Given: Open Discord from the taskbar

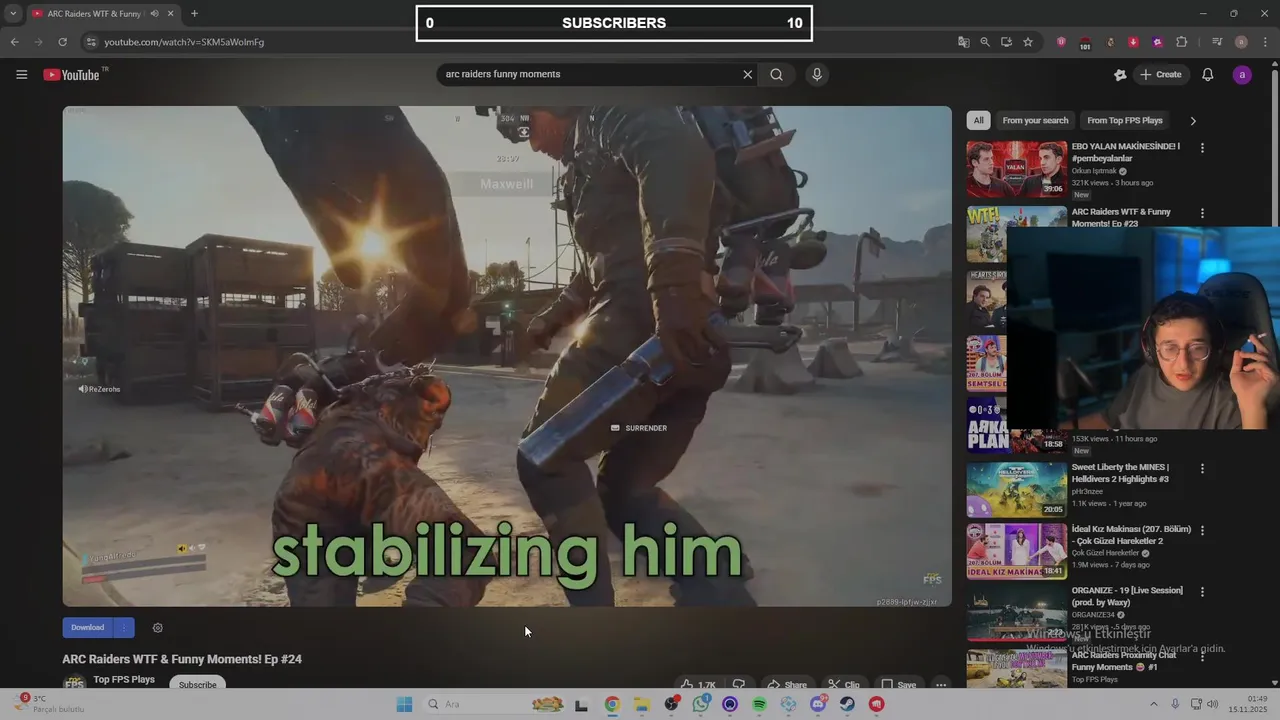Looking at the screenshot, I should point(818,704).
